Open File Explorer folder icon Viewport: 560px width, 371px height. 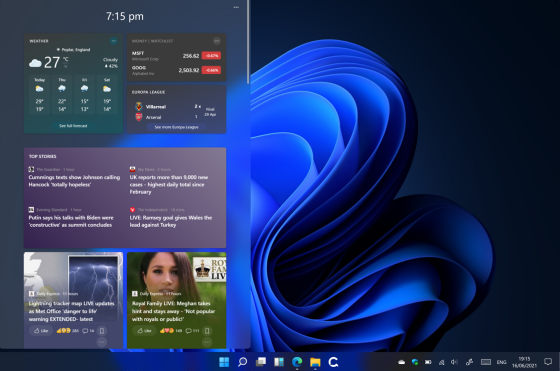click(x=315, y=362)
